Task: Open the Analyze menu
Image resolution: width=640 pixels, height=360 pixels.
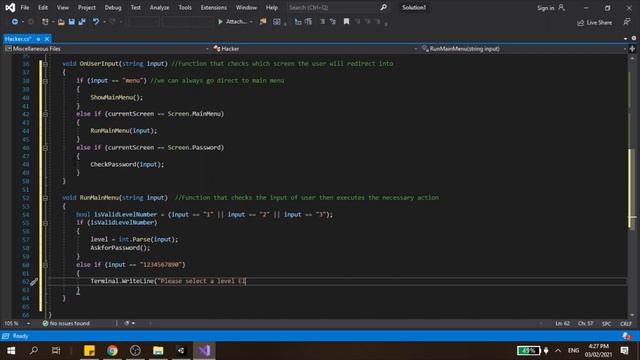Action: point(160,7)
